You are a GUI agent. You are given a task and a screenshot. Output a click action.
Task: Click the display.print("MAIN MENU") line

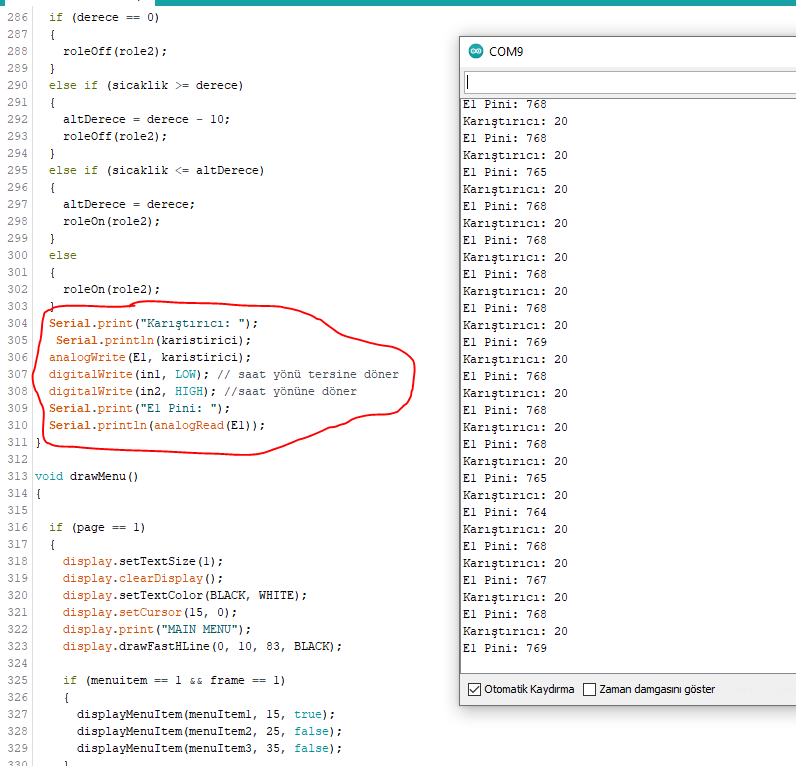[x=157, y=629]
